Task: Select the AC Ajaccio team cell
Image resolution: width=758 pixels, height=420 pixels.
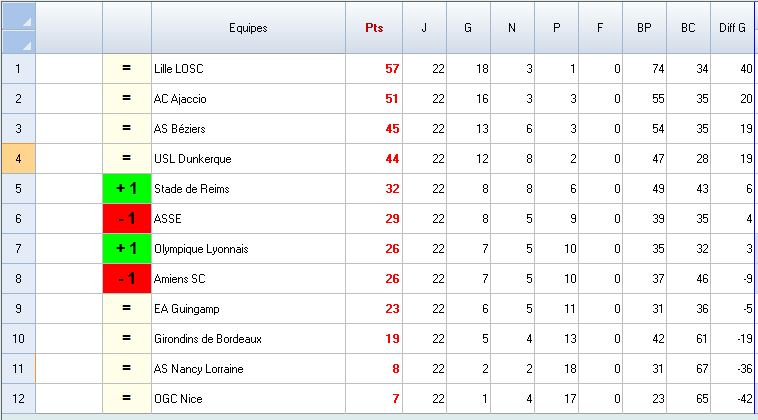Action: (x=248, y=99)
